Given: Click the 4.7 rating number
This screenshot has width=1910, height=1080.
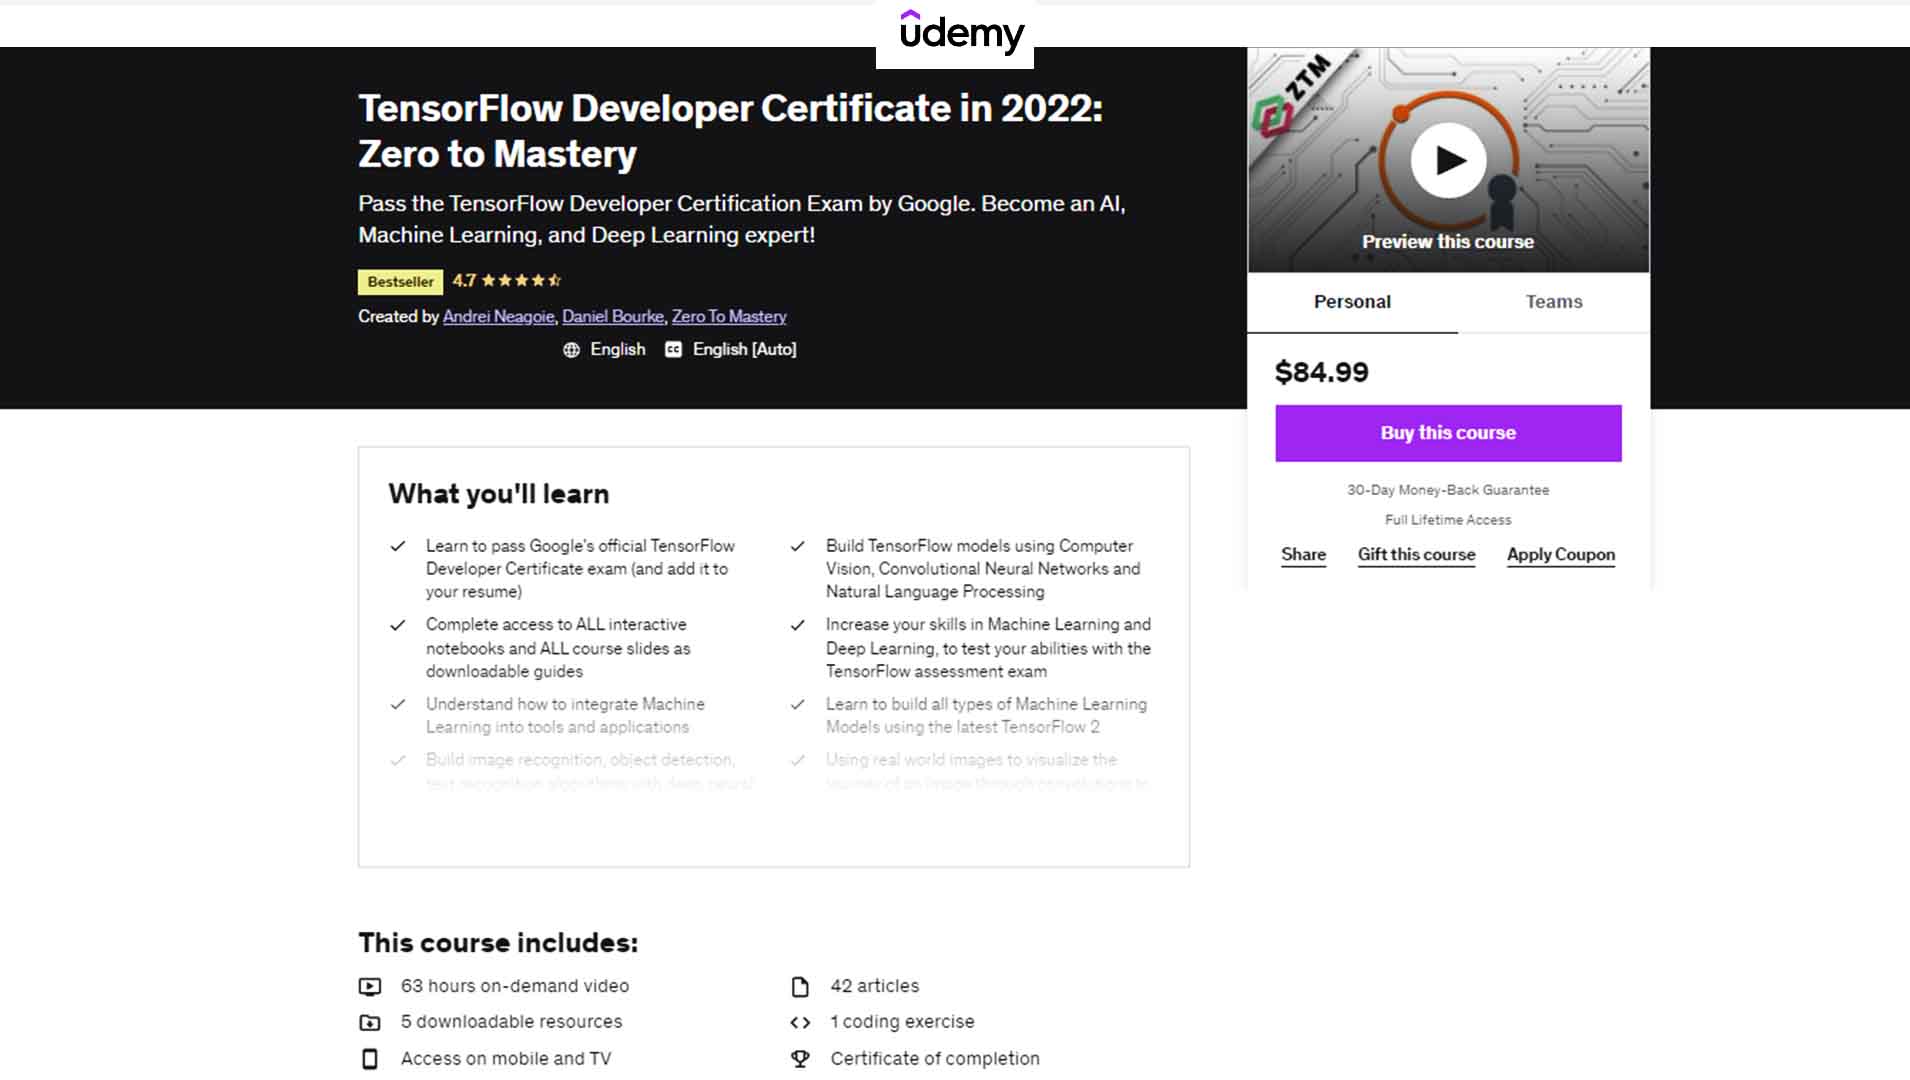Looking at the screenshot, I should [x=464, y=281].
